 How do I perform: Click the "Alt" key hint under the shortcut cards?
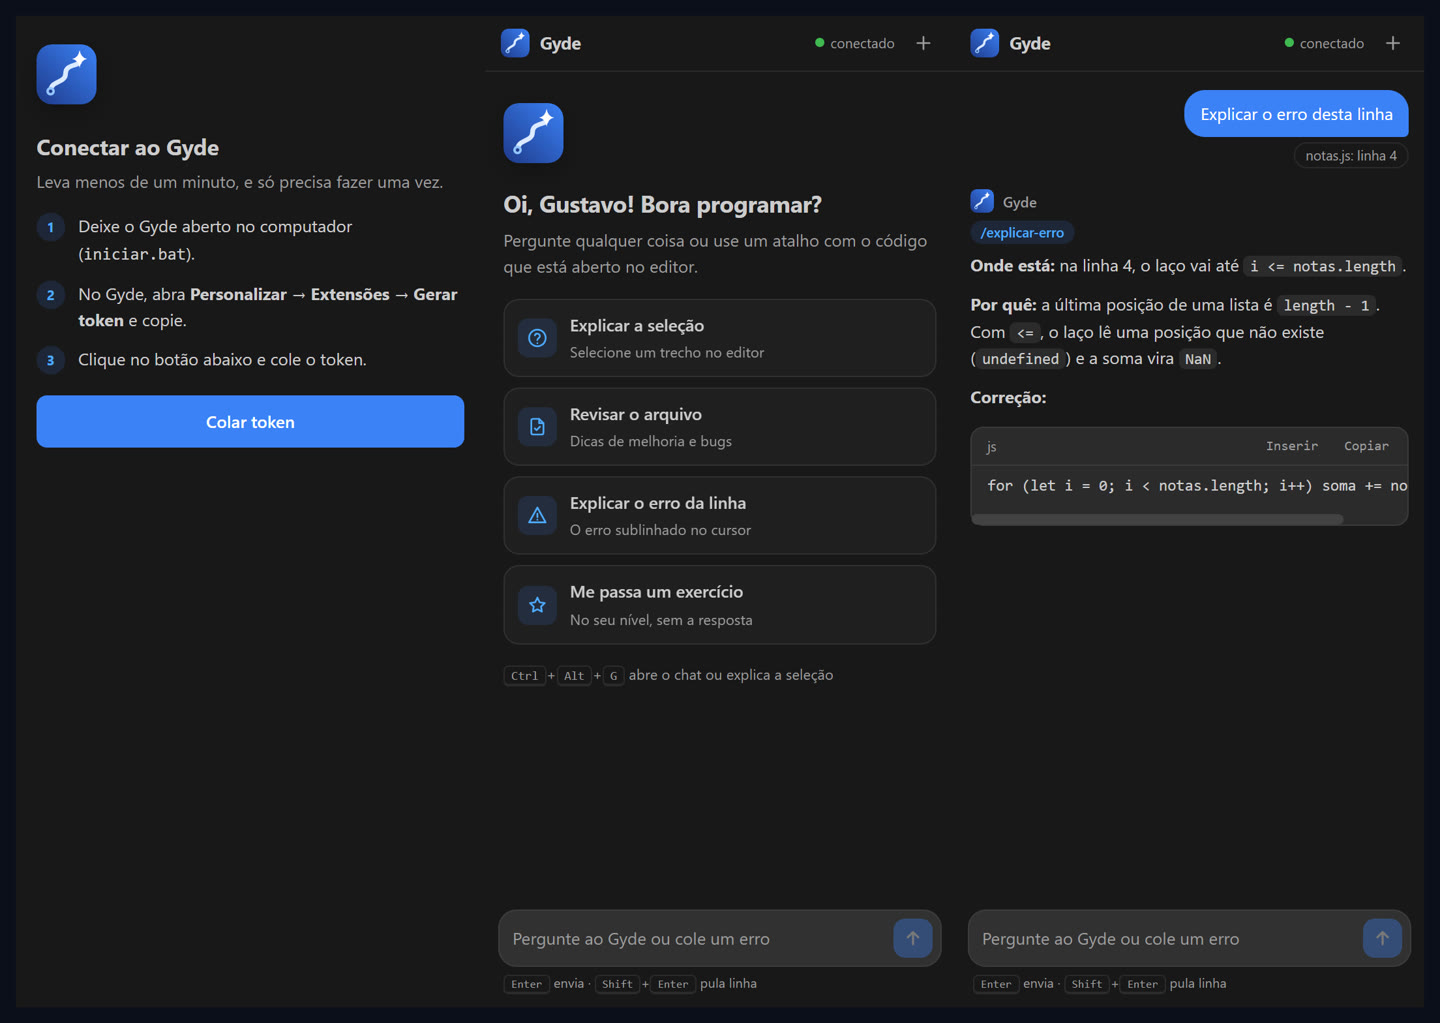[574, 676]
